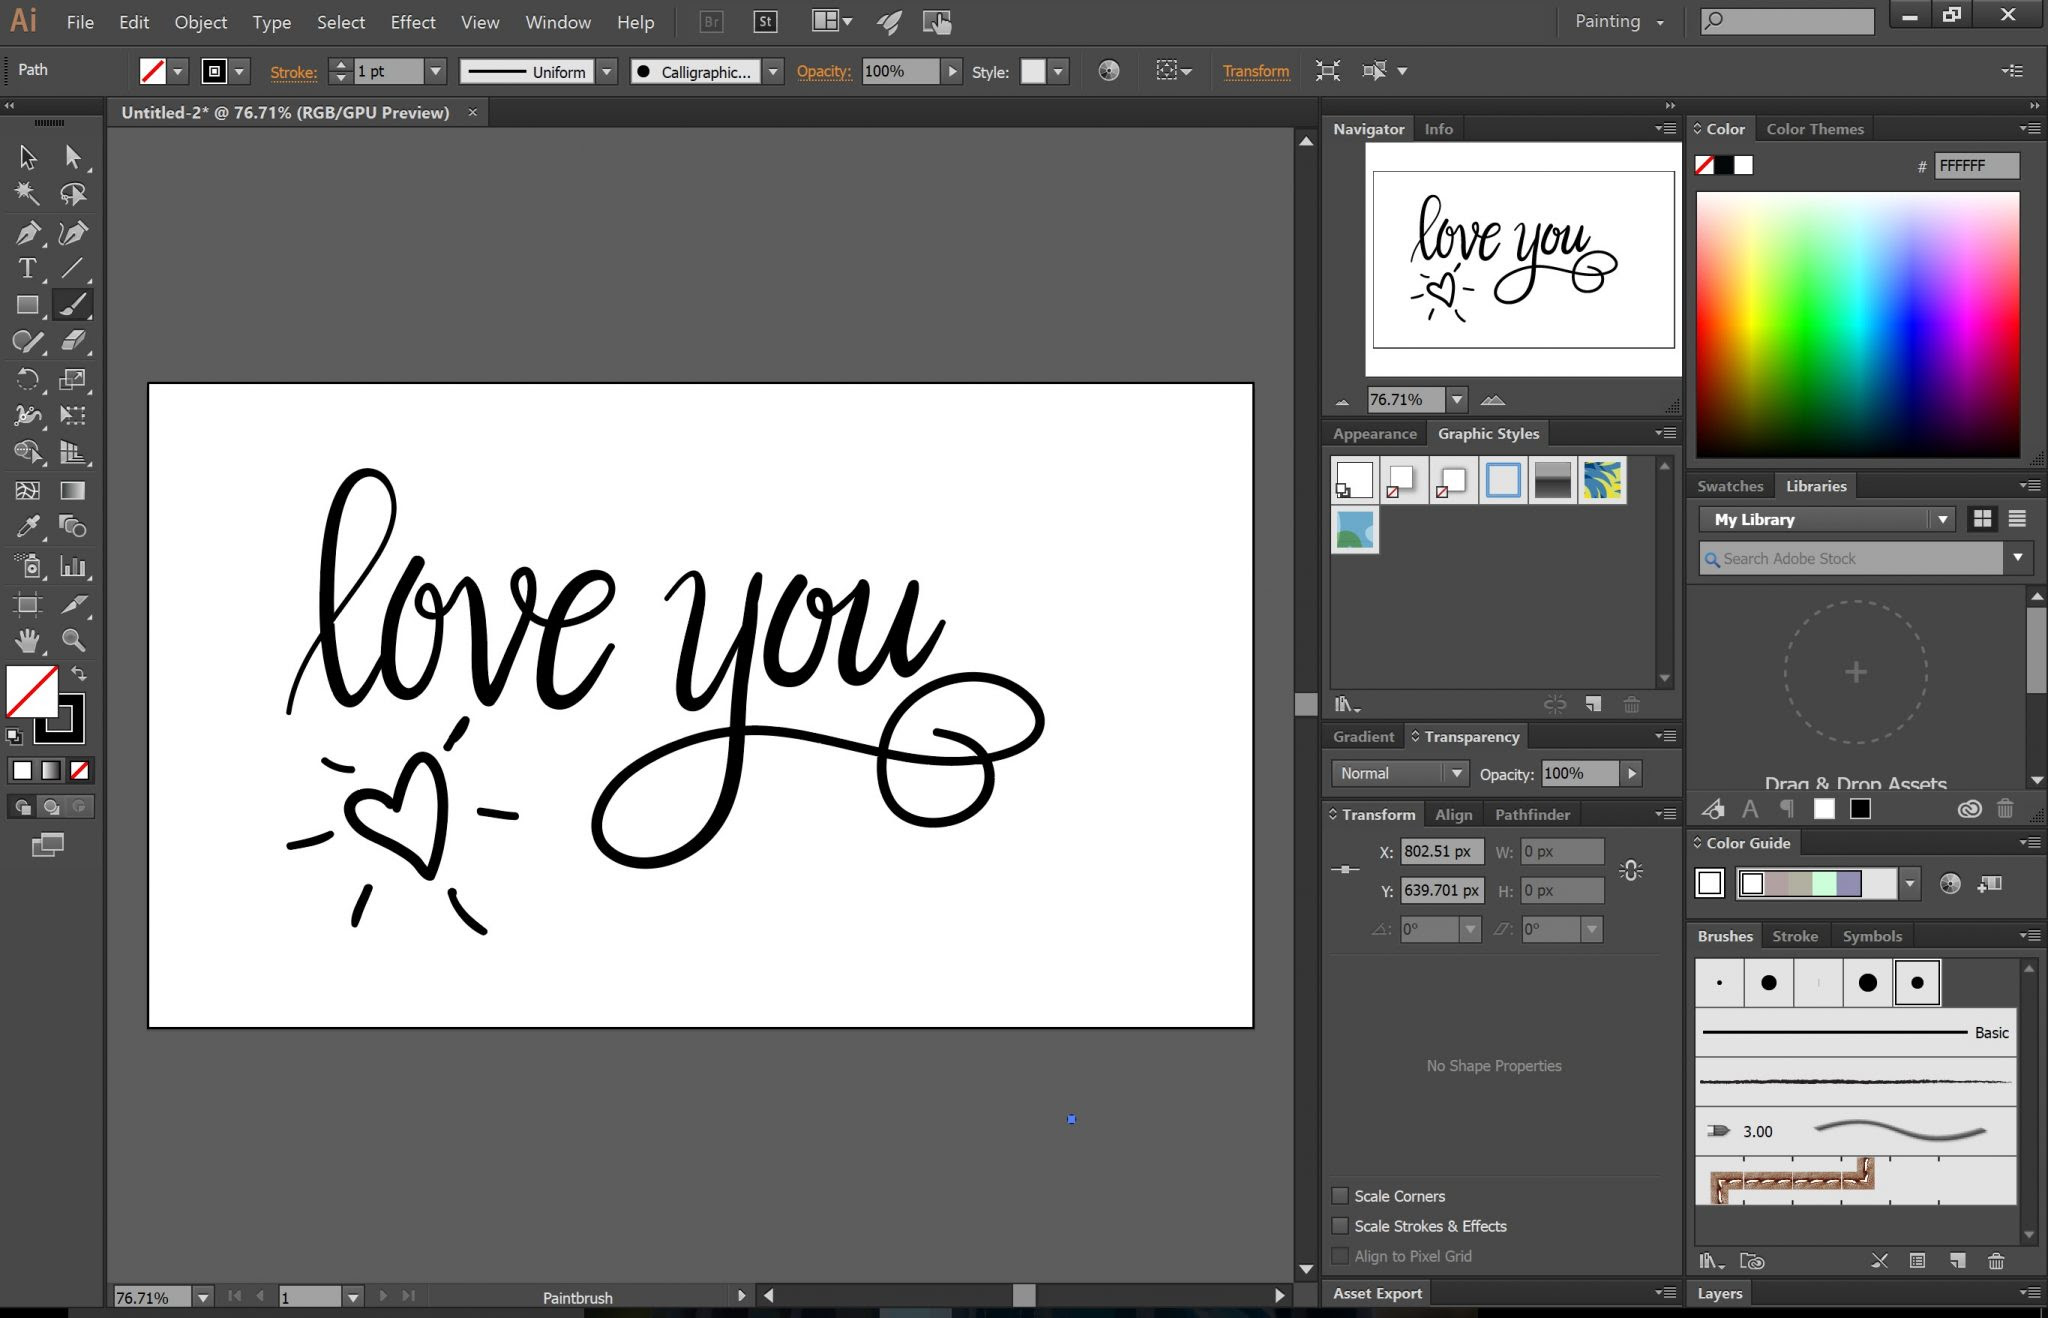
Task: Select the Eraser tool
Action: pos(72,342)
